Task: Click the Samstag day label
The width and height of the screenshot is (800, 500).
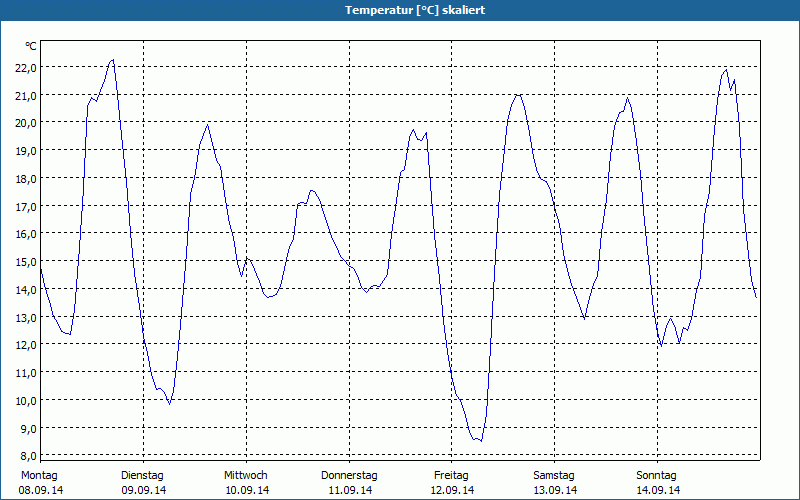Action: pos(554,476)
